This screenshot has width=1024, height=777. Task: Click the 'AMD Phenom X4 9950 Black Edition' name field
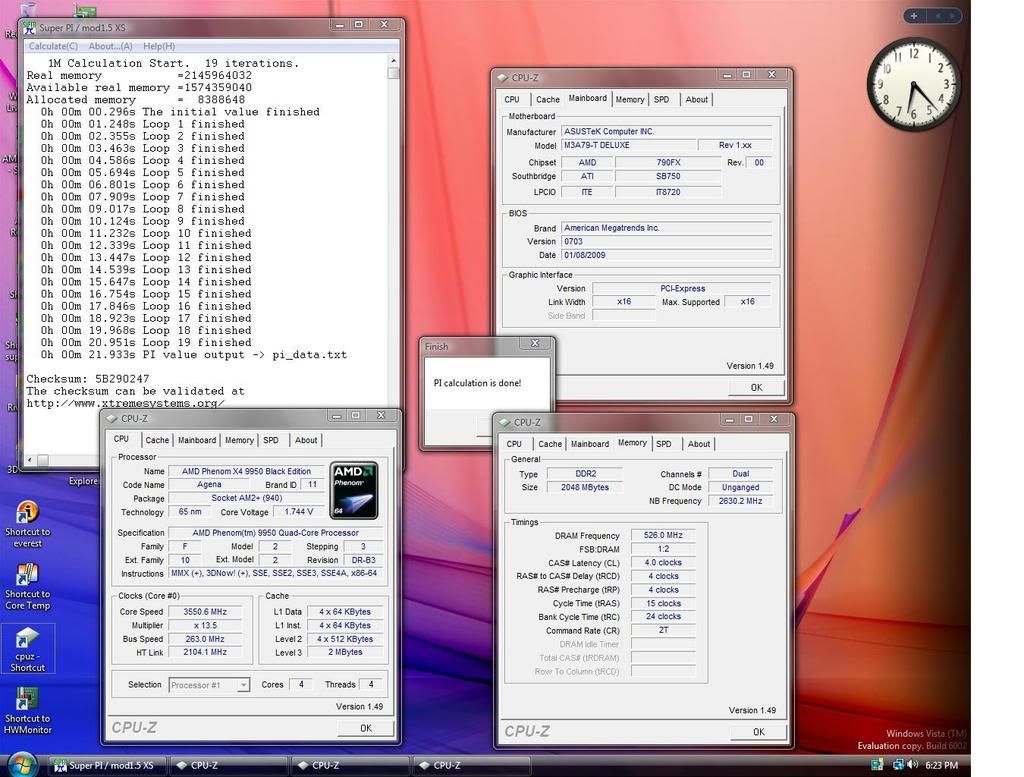click(246, 471)
